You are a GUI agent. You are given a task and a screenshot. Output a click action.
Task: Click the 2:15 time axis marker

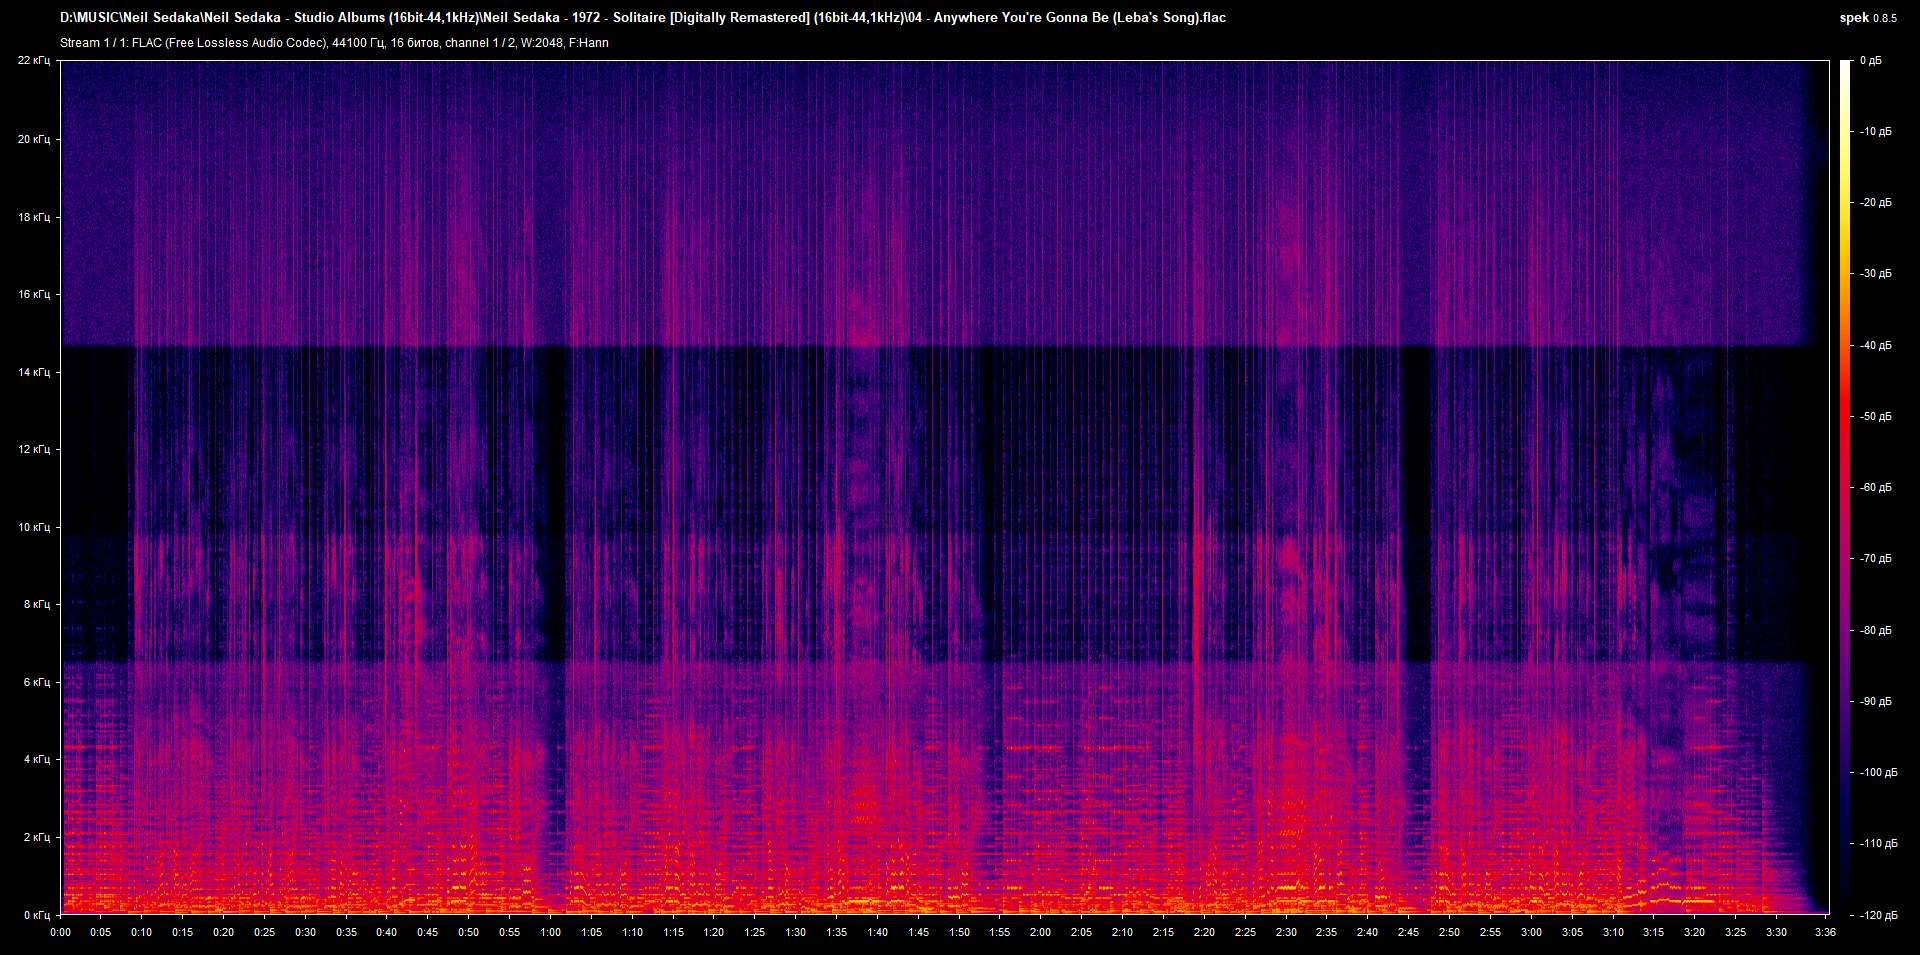[1163, 932]
